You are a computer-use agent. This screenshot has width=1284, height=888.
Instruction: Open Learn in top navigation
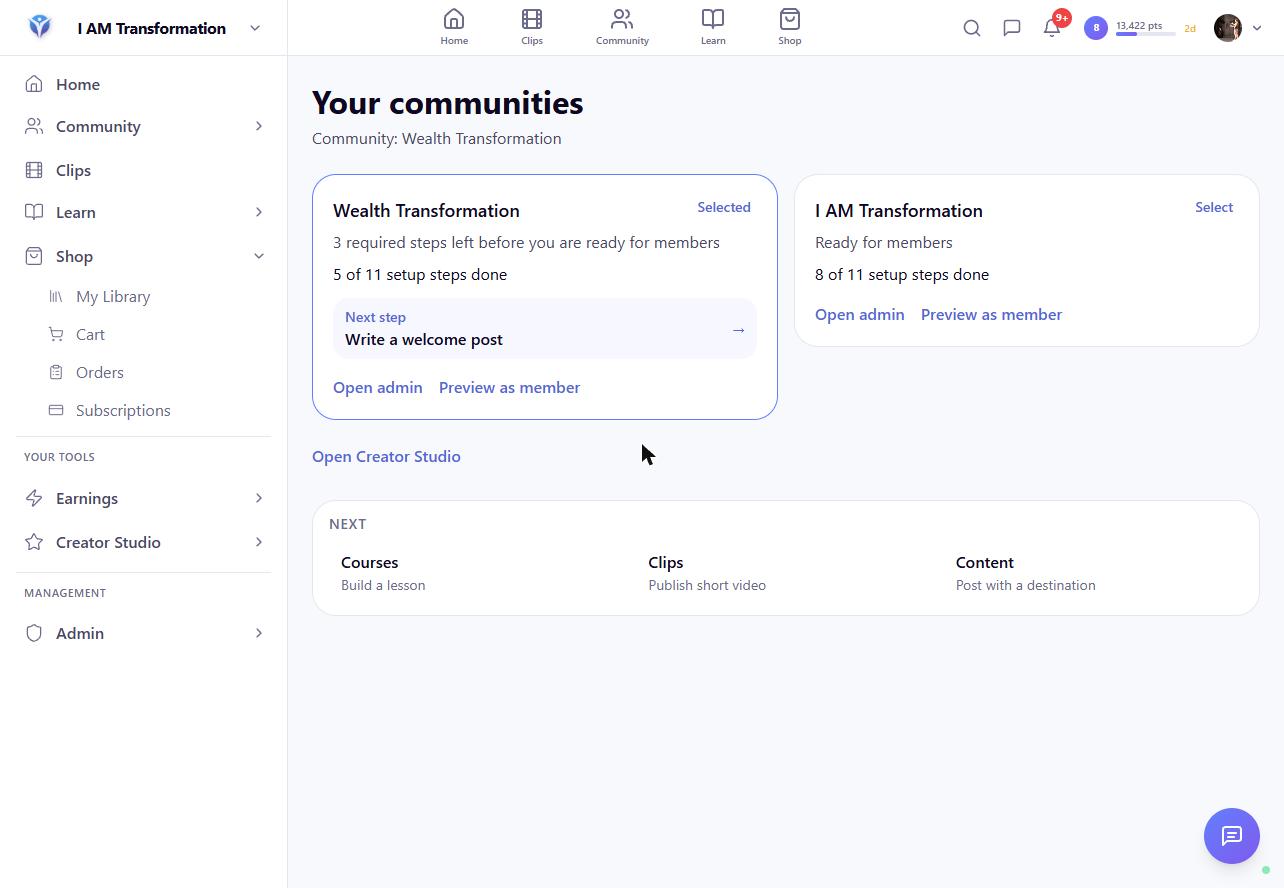713,27
